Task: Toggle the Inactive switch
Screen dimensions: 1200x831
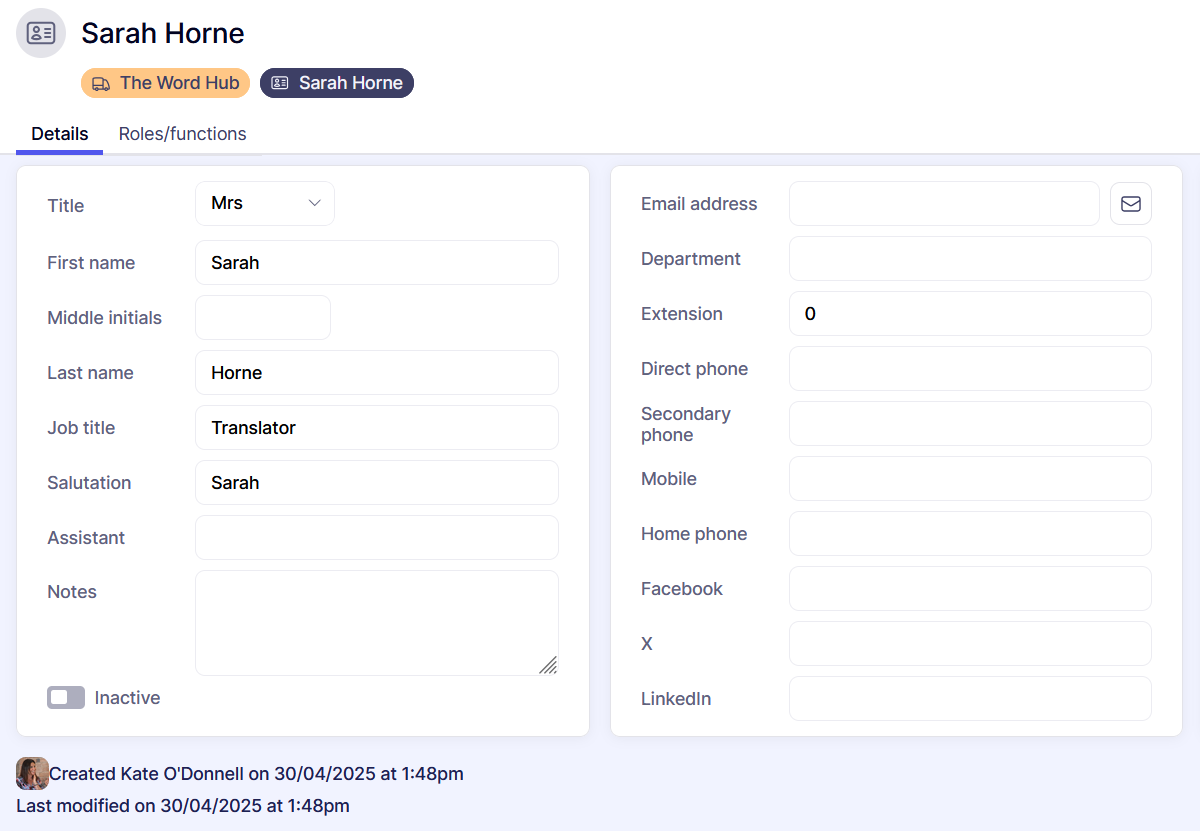Action: (66, 698)
